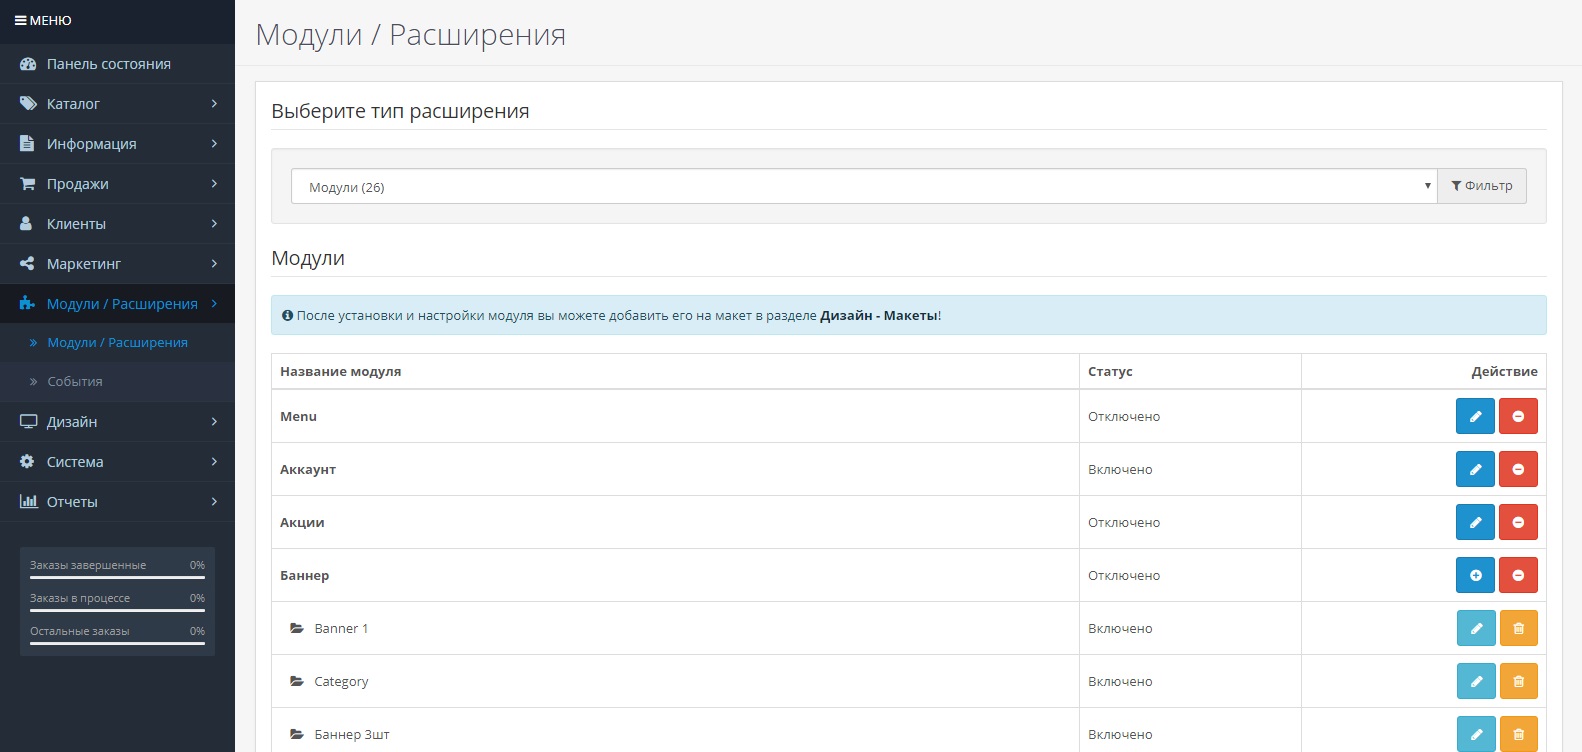The height and width of the screenshot is (752, 1582).
Task: Uninstall the Аккаунт module with red button
Action: pyautogui.click(x=1517, y=469)
